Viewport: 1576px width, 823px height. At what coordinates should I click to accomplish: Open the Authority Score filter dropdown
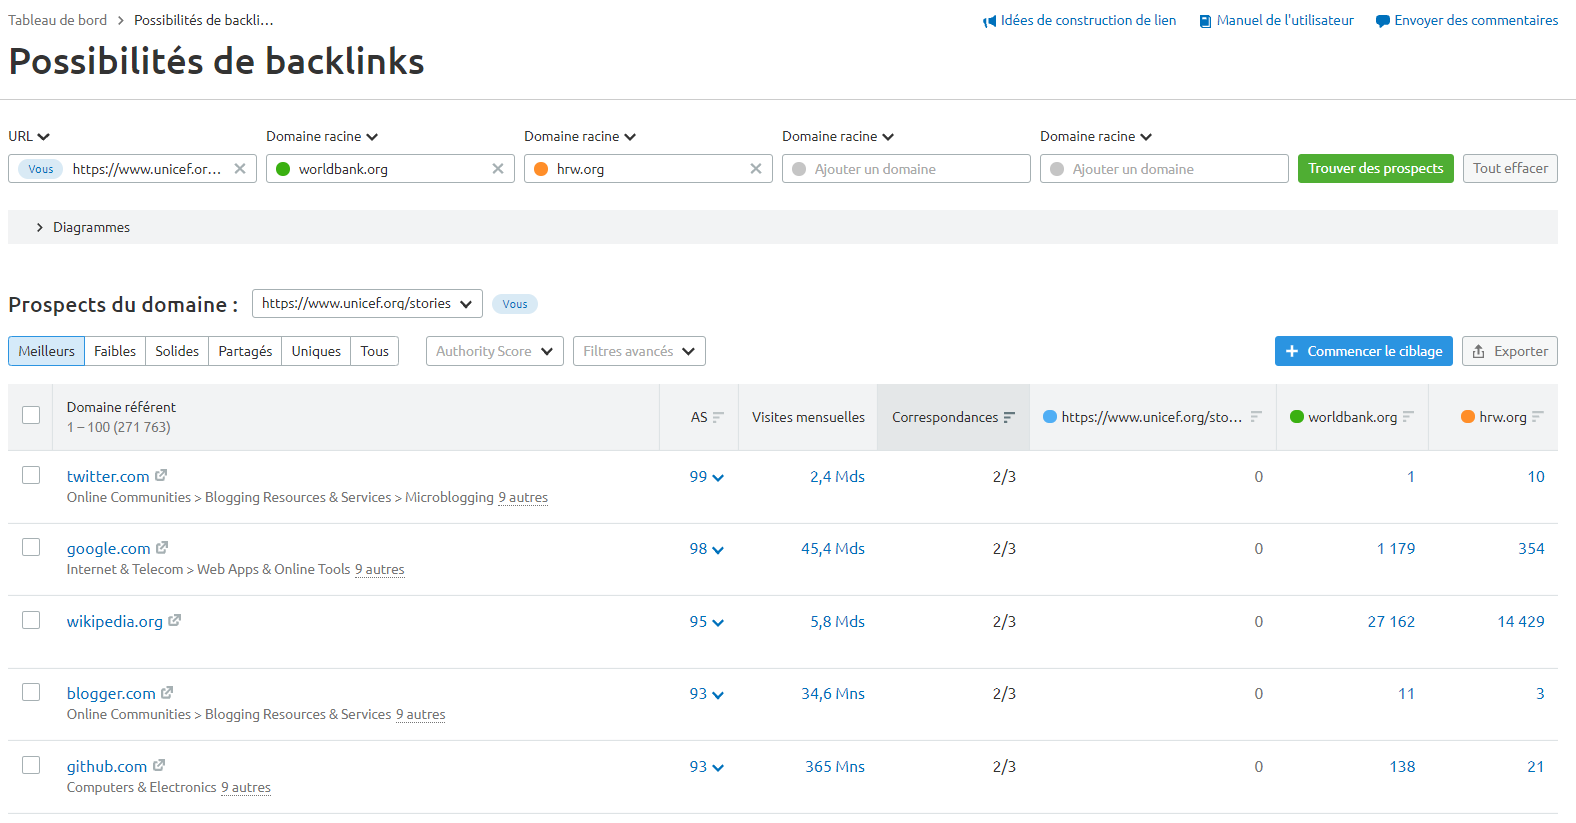tap(495, 351)
